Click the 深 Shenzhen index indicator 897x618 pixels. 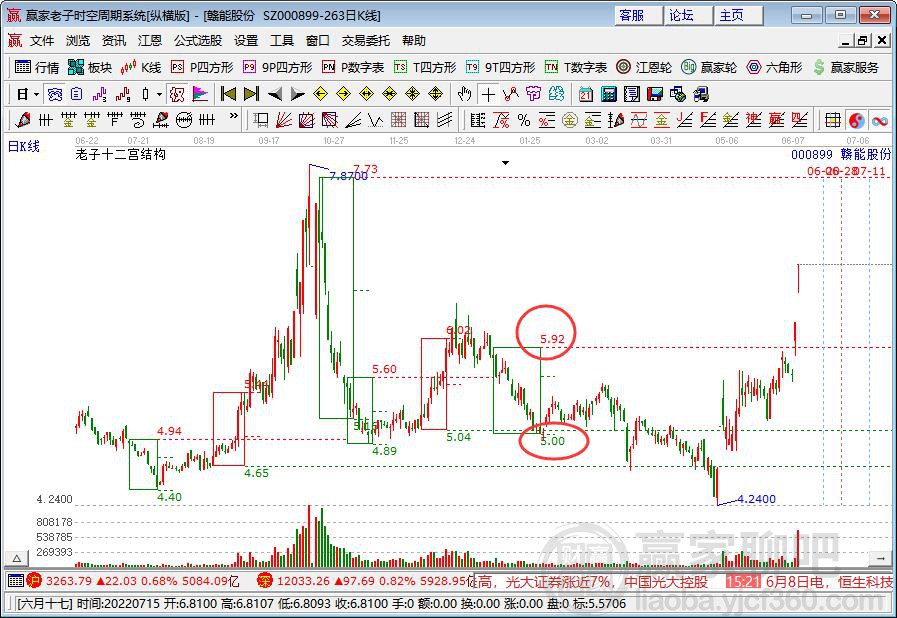265,581
